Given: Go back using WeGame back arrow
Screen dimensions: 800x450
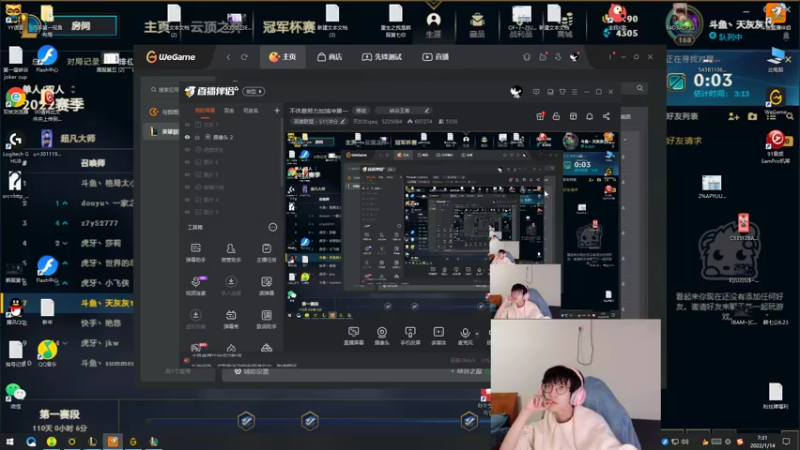Looking at the screenshot, I should [x=228, y=57].
